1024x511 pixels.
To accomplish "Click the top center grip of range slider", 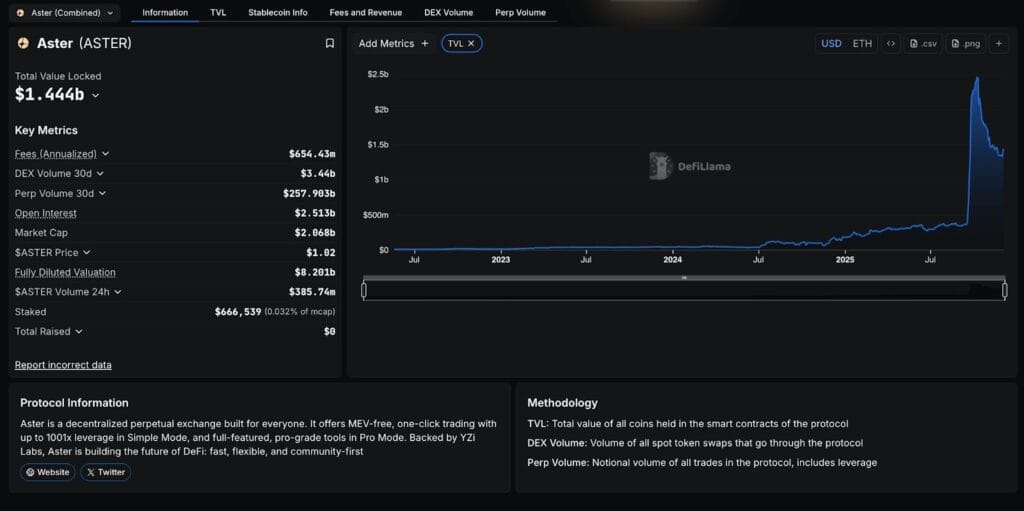I will (684, 278).
